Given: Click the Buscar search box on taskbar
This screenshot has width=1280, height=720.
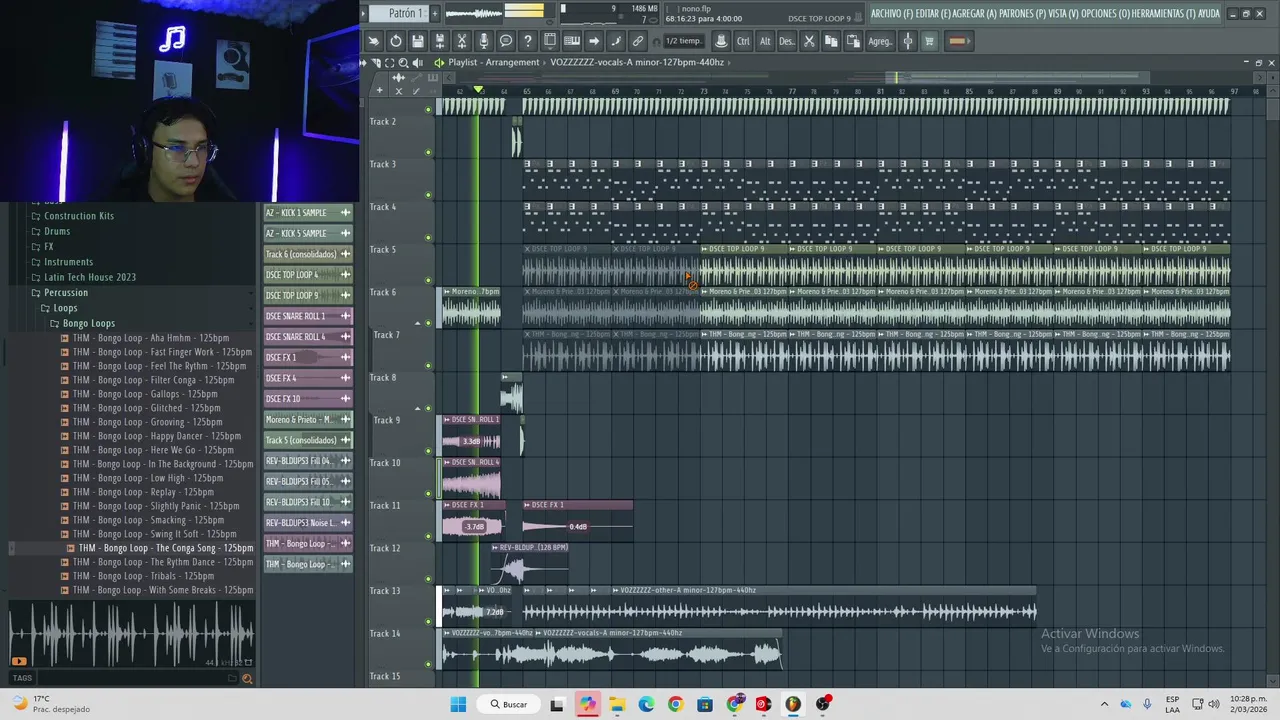Looking at the screenshot, I should click(x=508, y=704).
